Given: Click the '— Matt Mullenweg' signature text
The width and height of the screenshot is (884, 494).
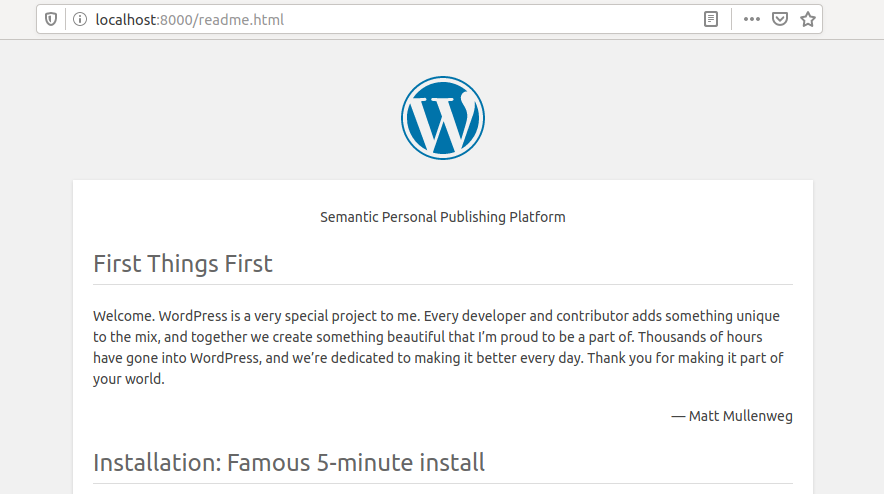Looking at the screenshot, I should pos(732,416).
